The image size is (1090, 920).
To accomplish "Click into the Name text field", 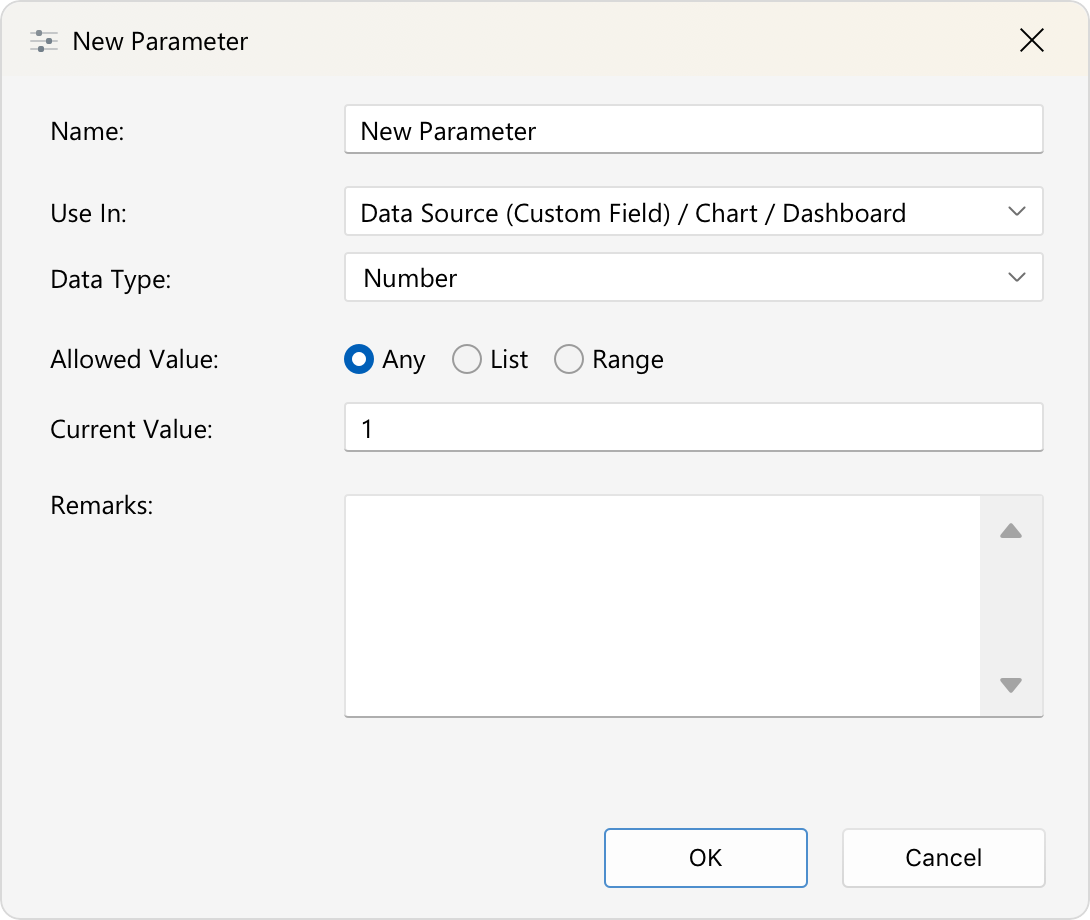I will pos(694,129).
